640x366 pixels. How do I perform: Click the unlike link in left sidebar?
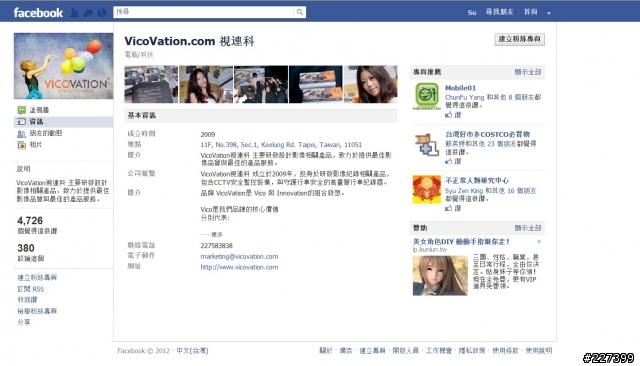pos(27,300)
